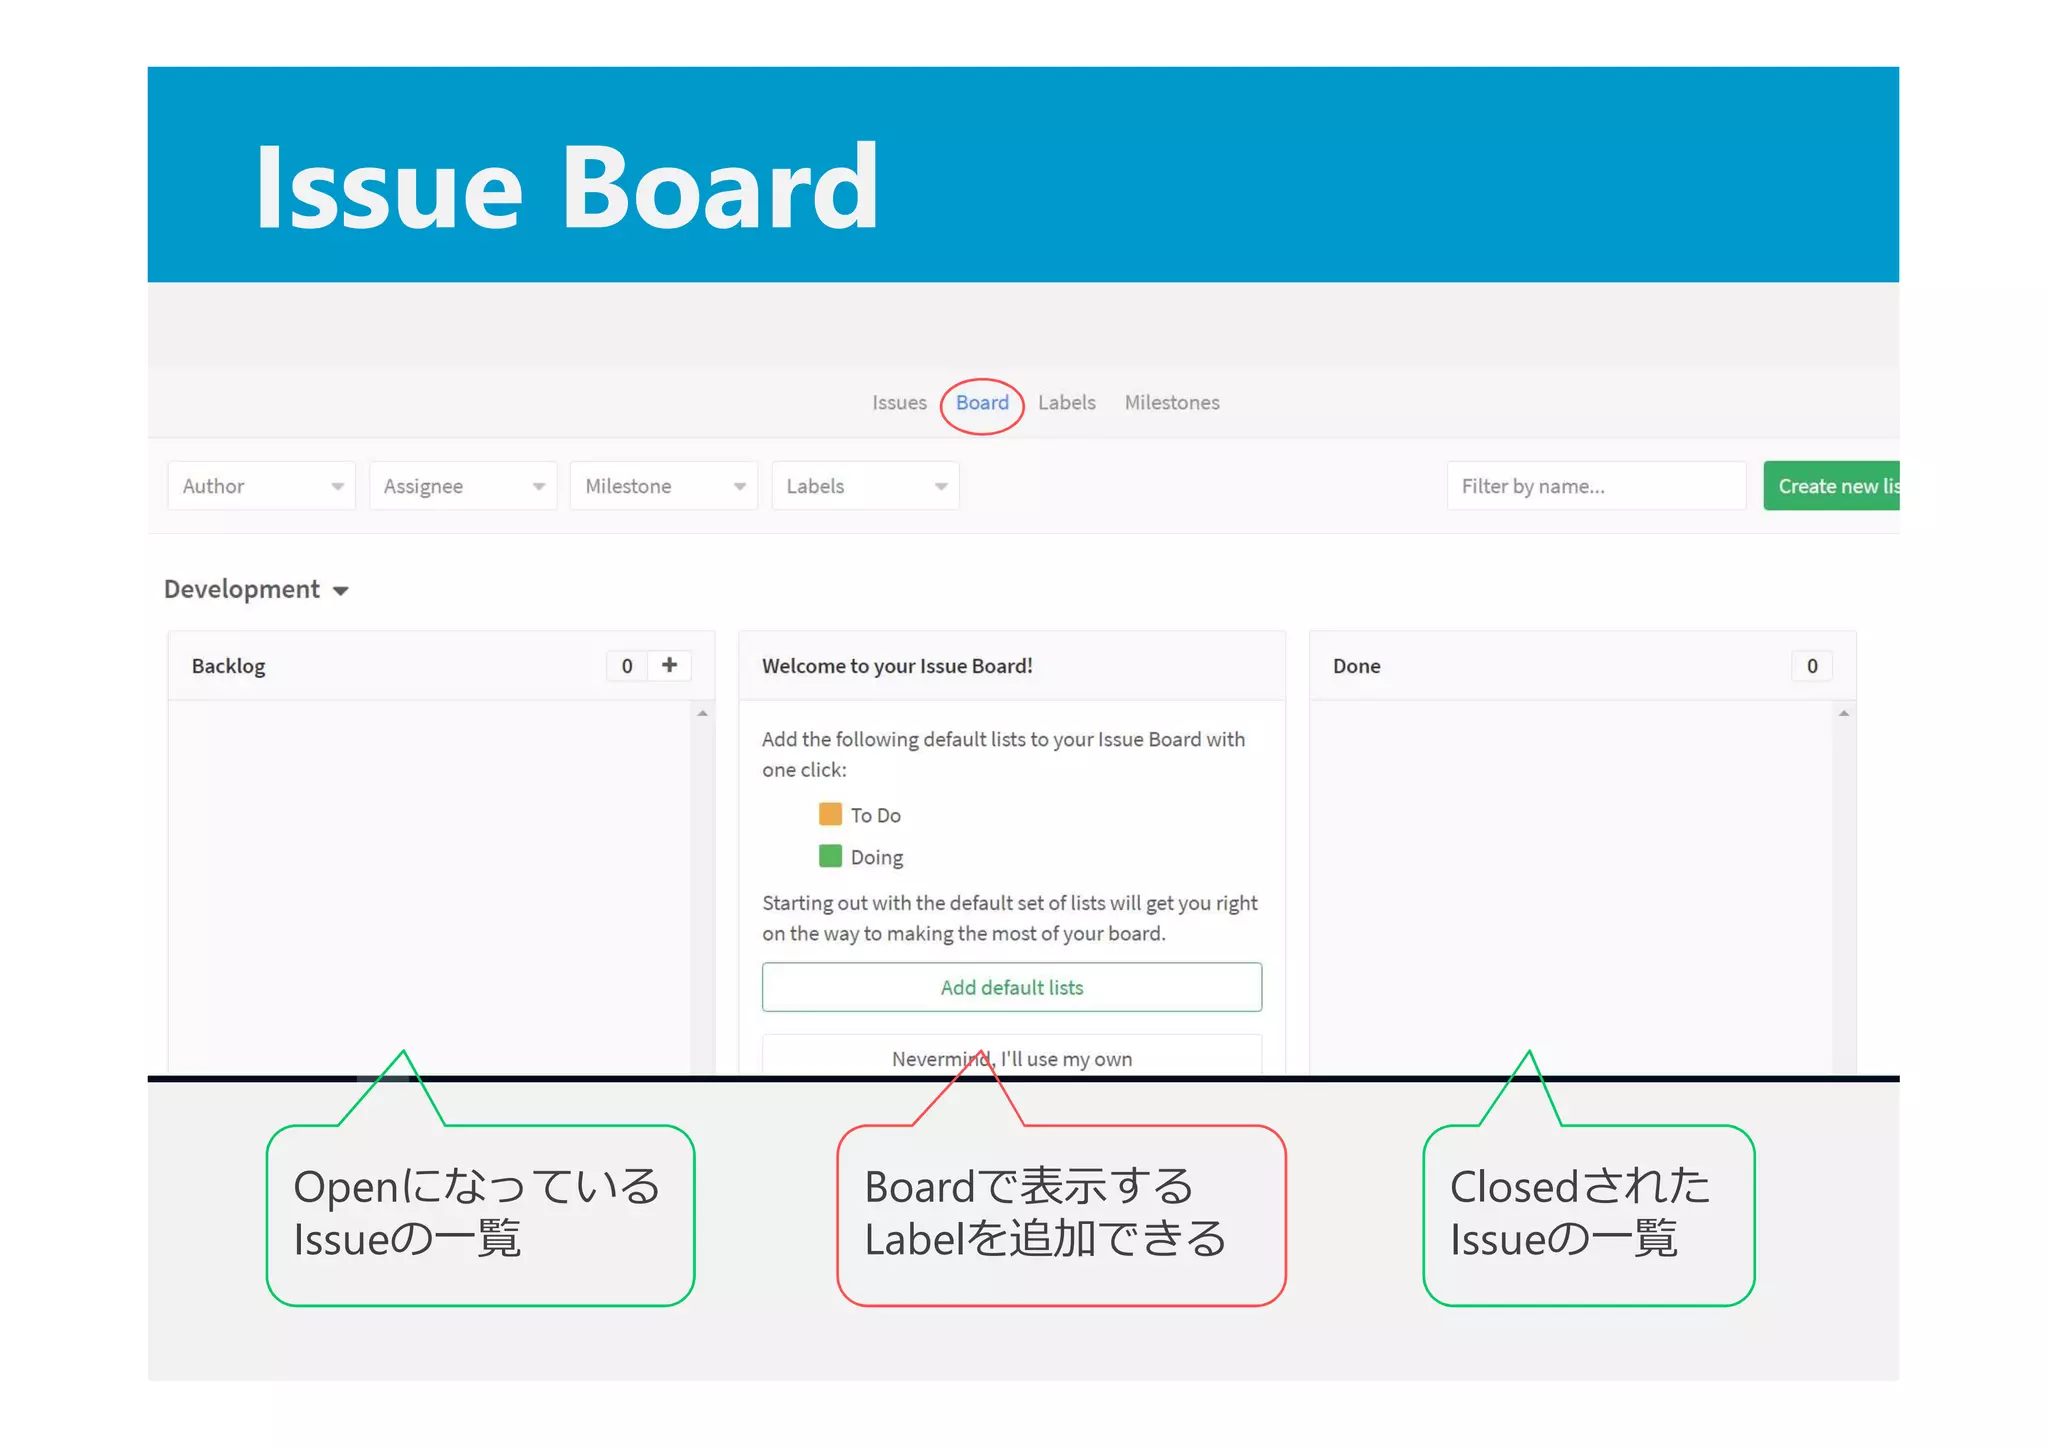This screenshot has width=2048, height=1448.
Task: Click the To Do label text
Action: click(875, 815)
